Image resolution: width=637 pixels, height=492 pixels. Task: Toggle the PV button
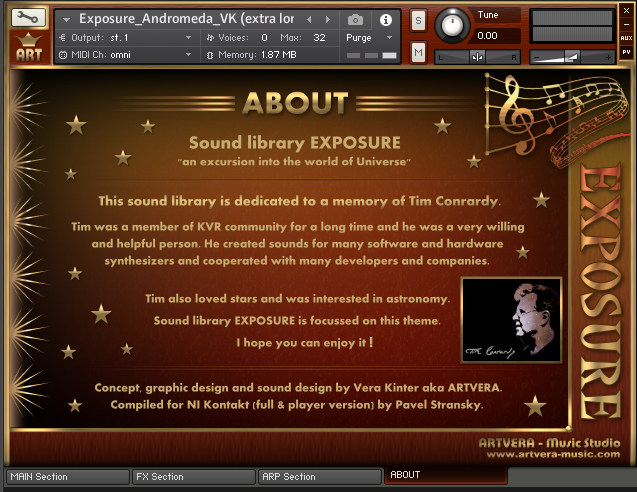[x=626, y=52]
